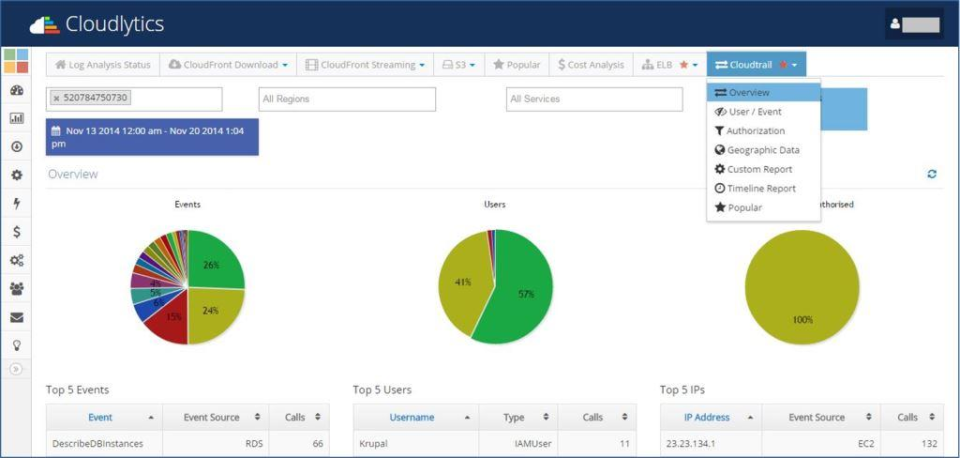Select Authorization from Cloudtrail menu
This screenshot has width=960, height=458.
pyautogui.click(x=763, y=130)
